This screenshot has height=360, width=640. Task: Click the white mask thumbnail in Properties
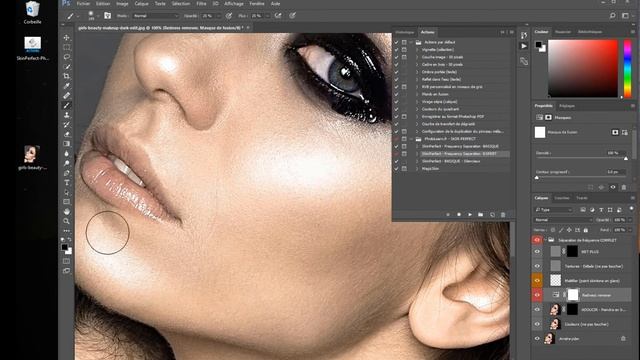(x=540, y=132)
